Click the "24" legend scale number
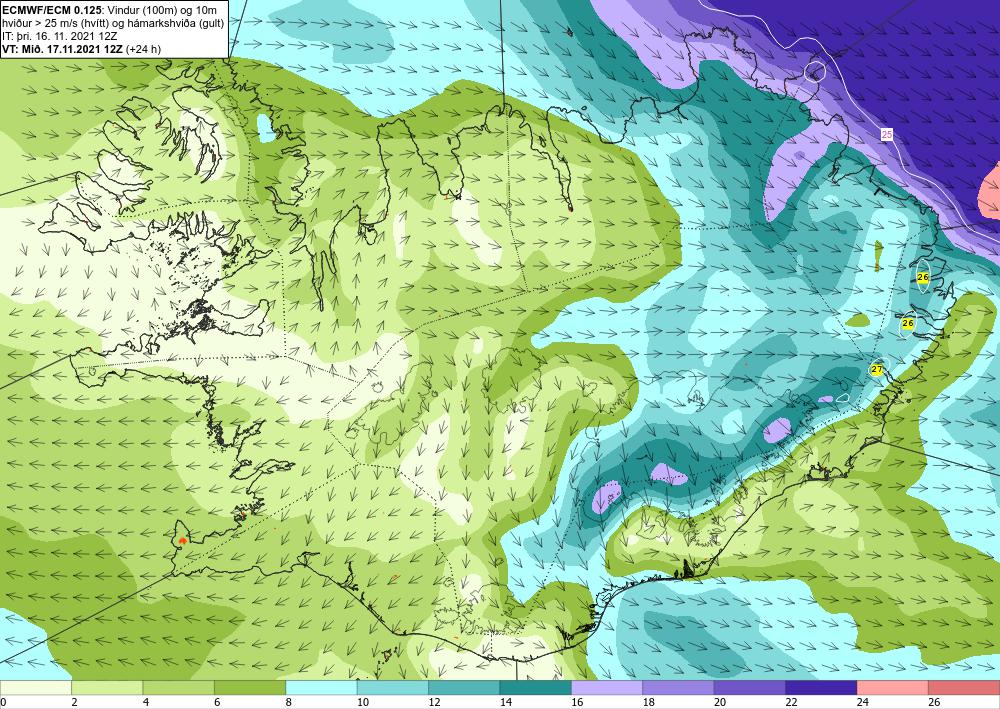Screen dimensions: 1000x709 tap(863, 703)
